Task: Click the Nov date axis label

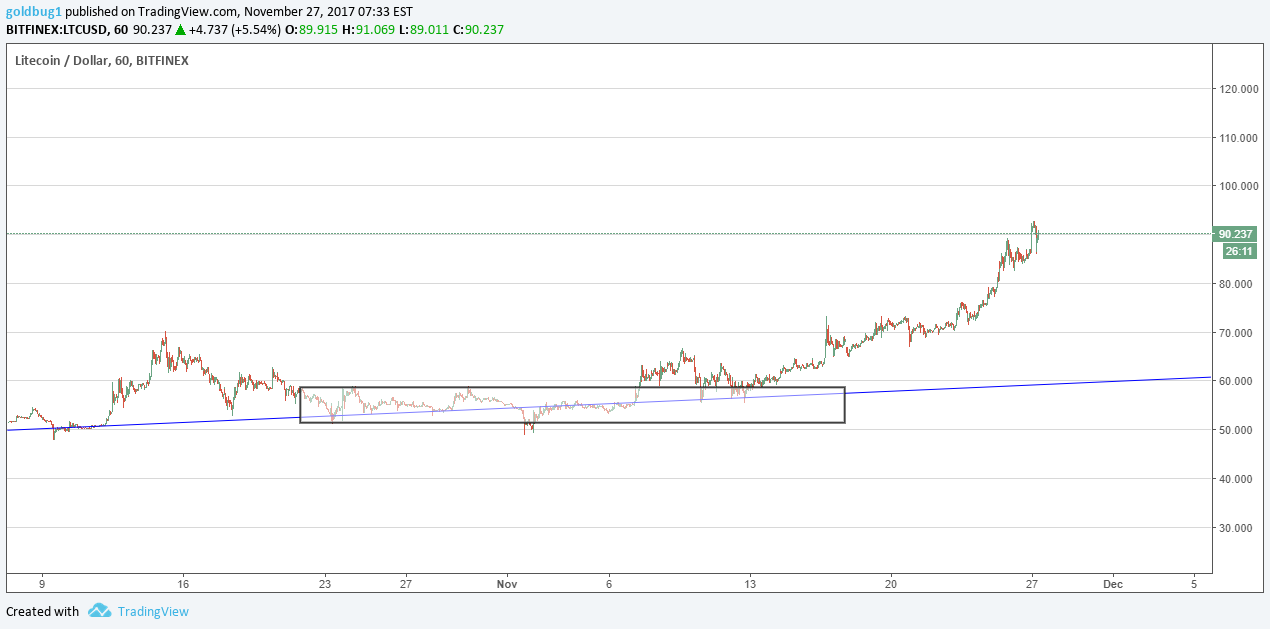Action: [507, 583]
